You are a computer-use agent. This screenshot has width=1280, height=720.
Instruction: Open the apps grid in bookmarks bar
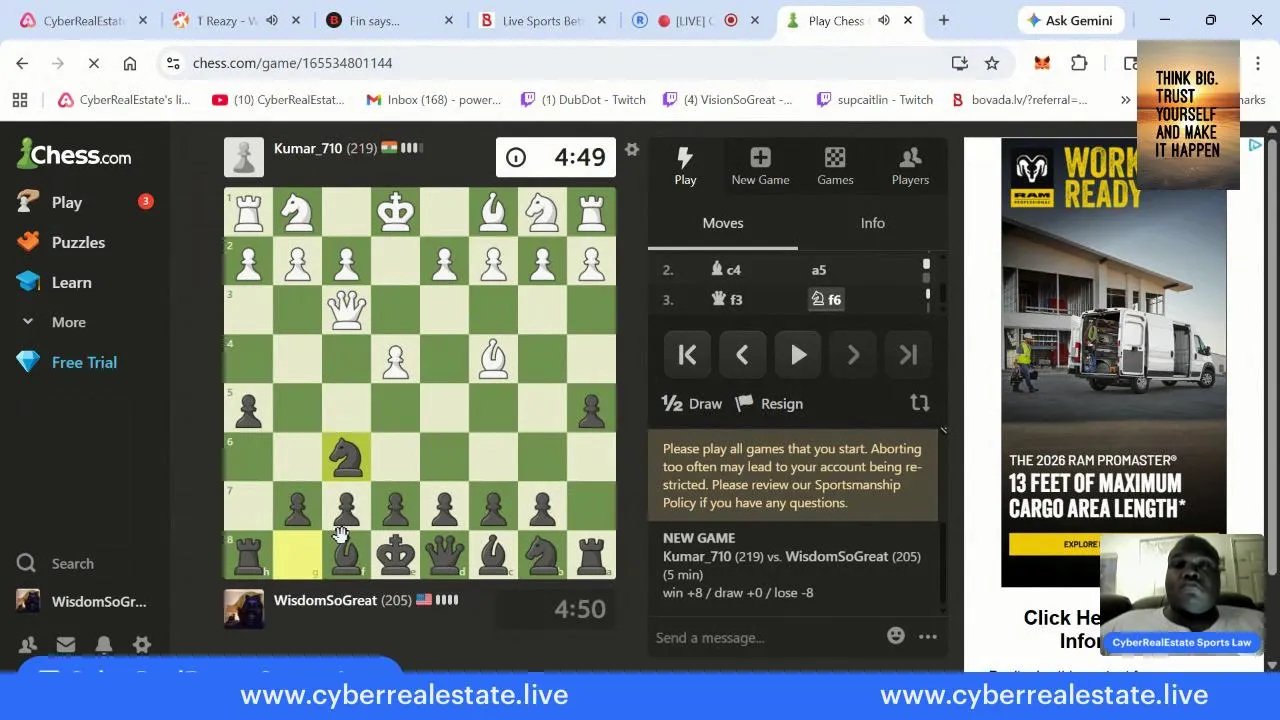click(20, 99)
